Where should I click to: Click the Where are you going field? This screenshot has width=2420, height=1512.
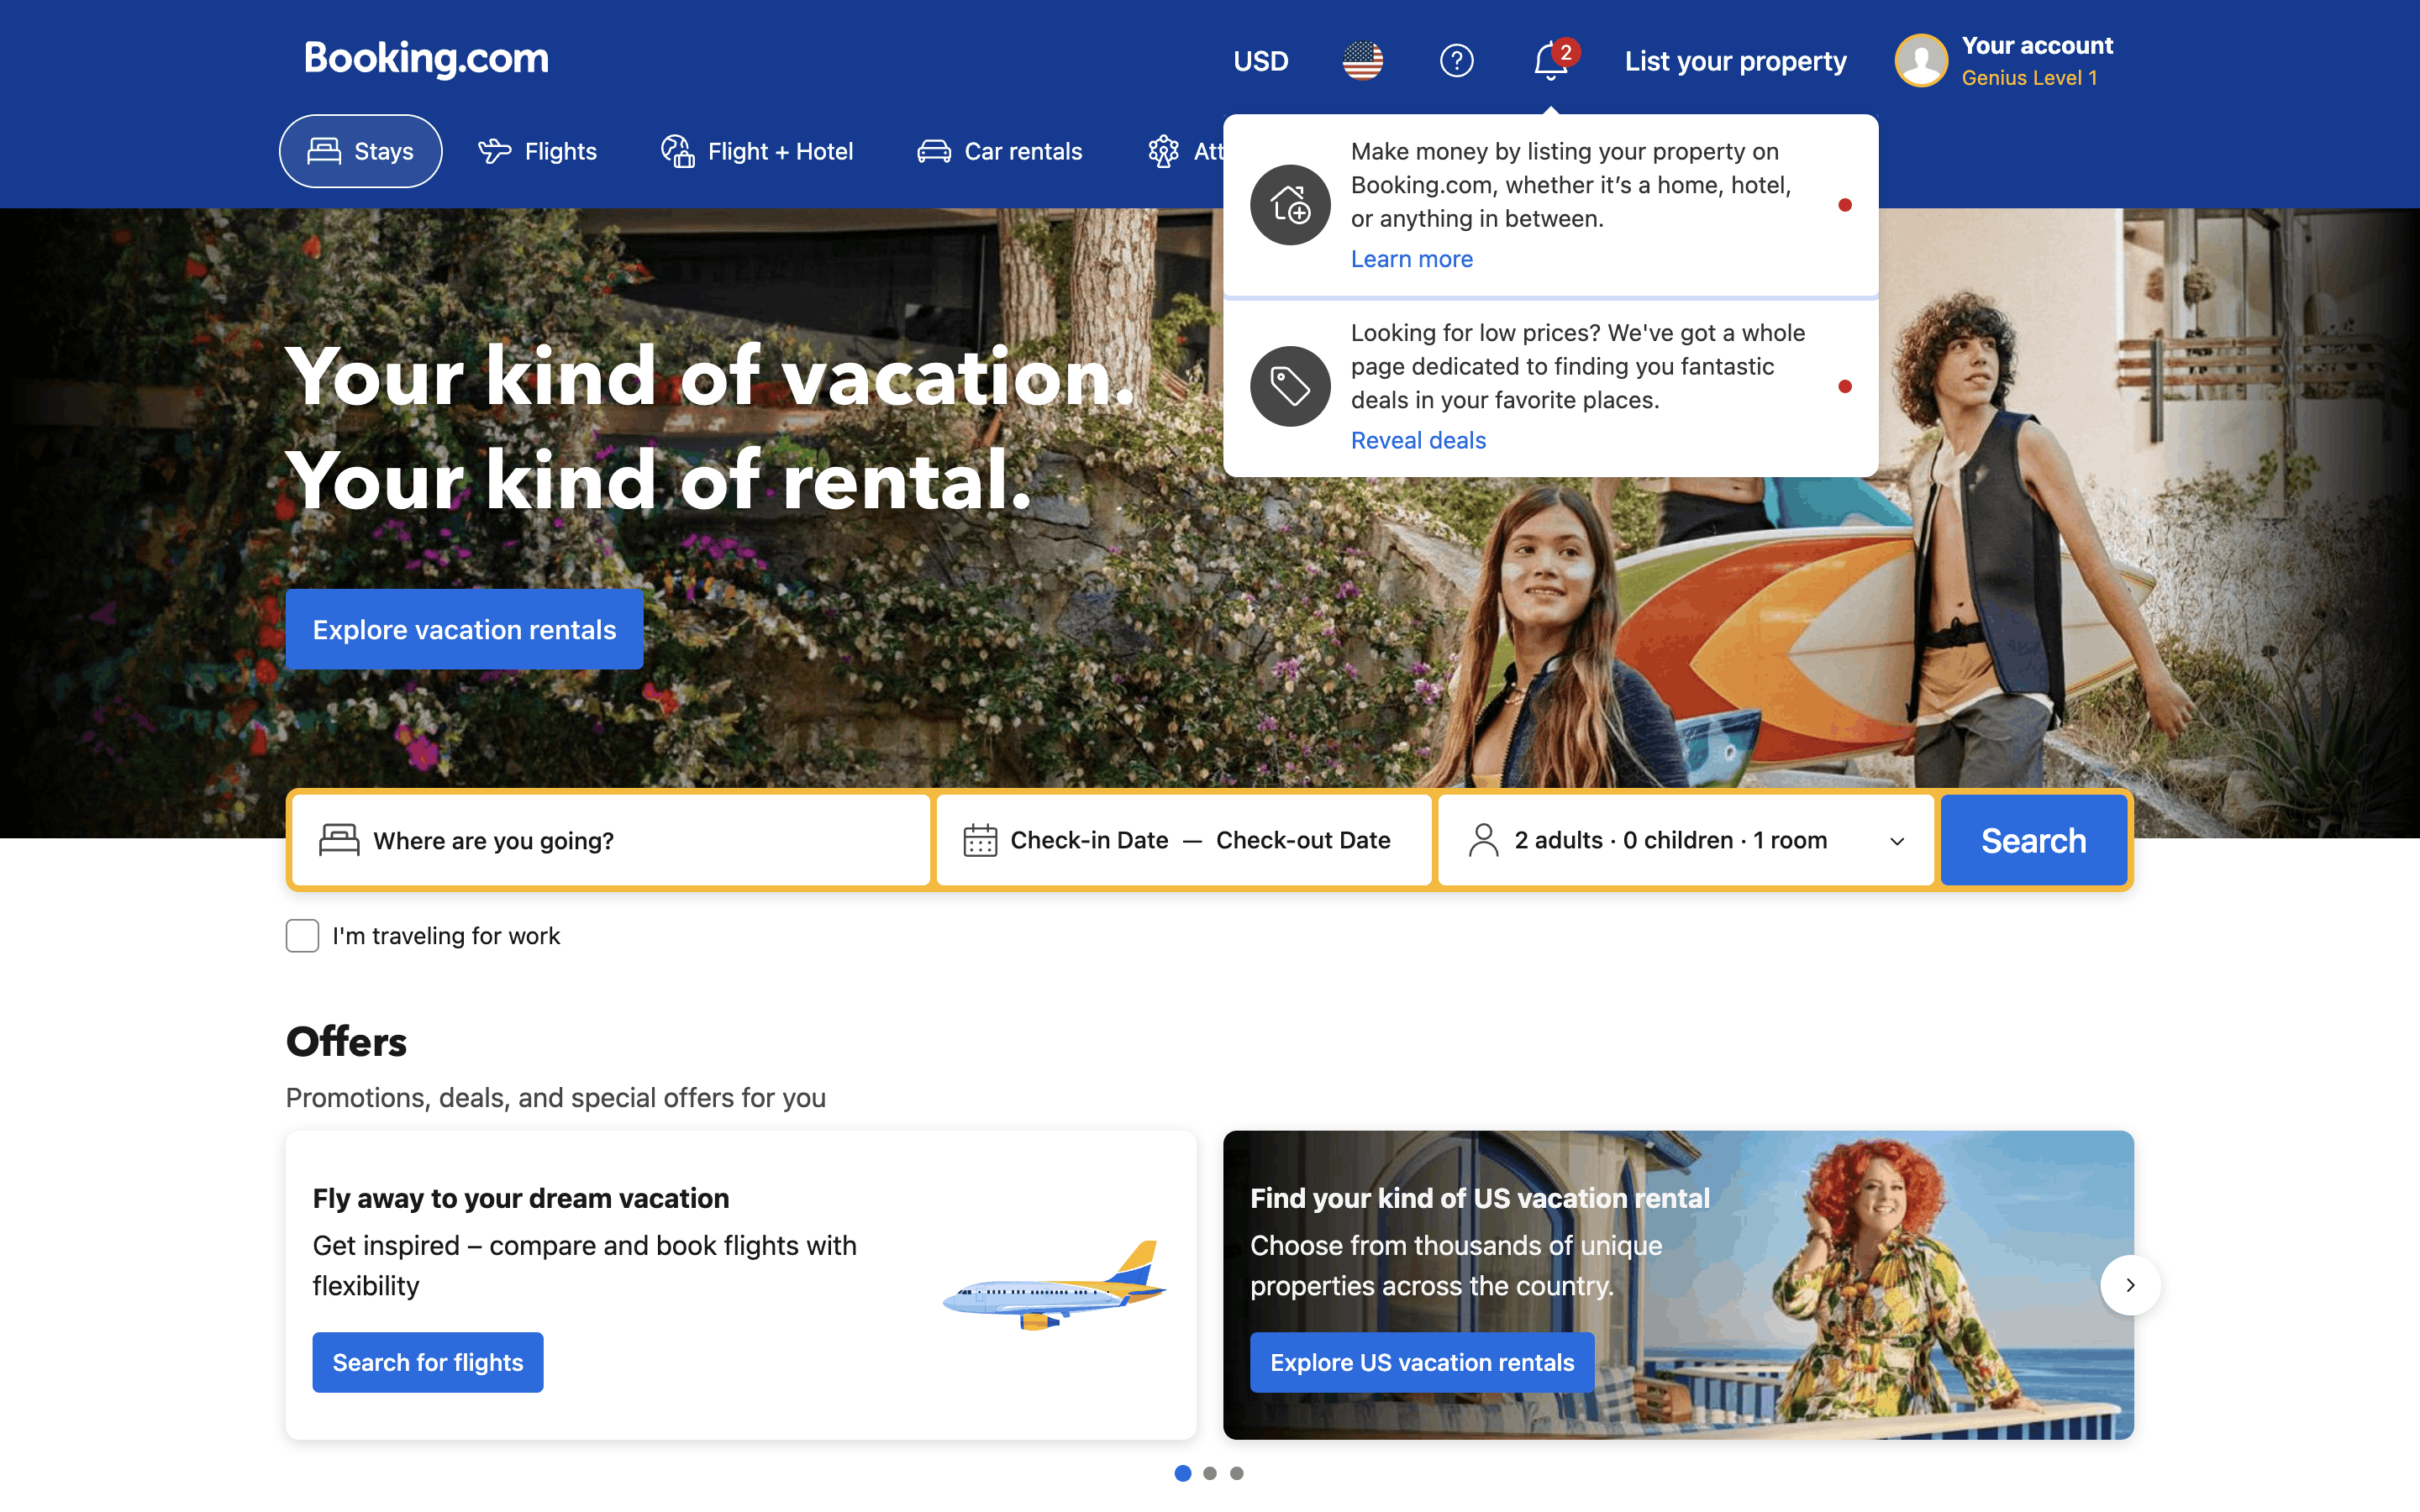click(610, 840)
